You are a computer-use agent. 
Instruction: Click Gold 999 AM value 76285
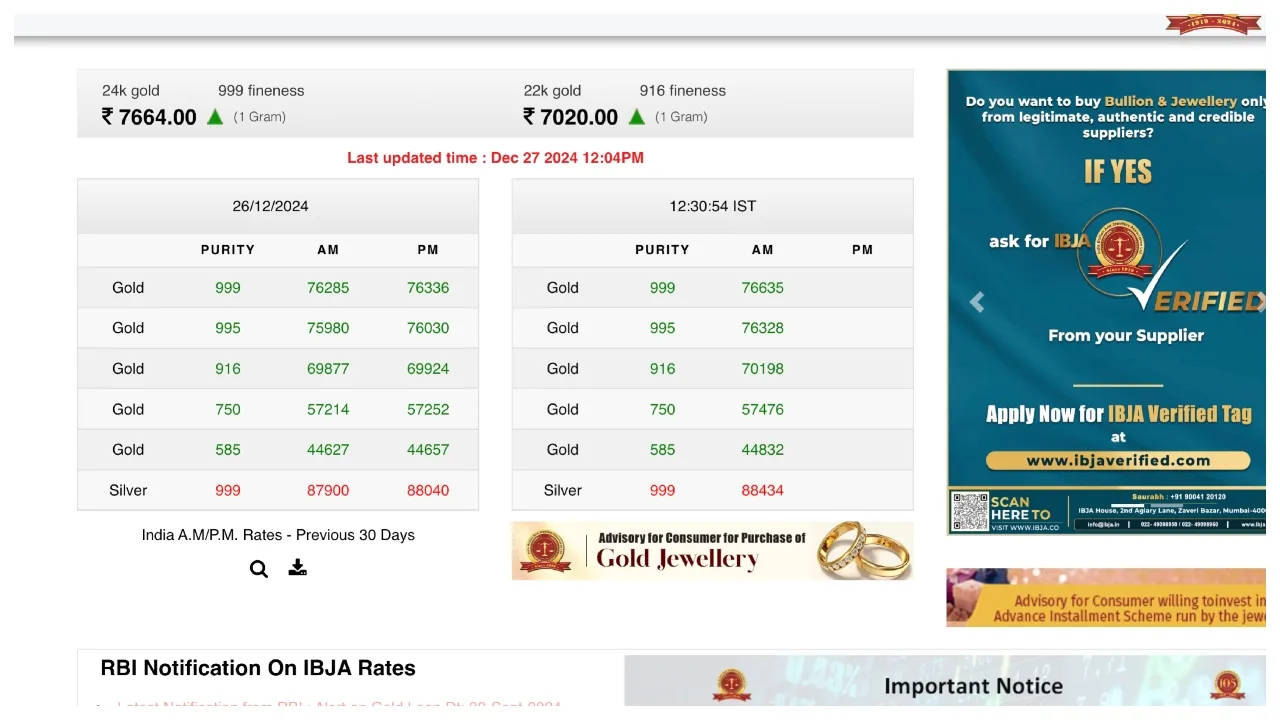click(x=328, y=288)
